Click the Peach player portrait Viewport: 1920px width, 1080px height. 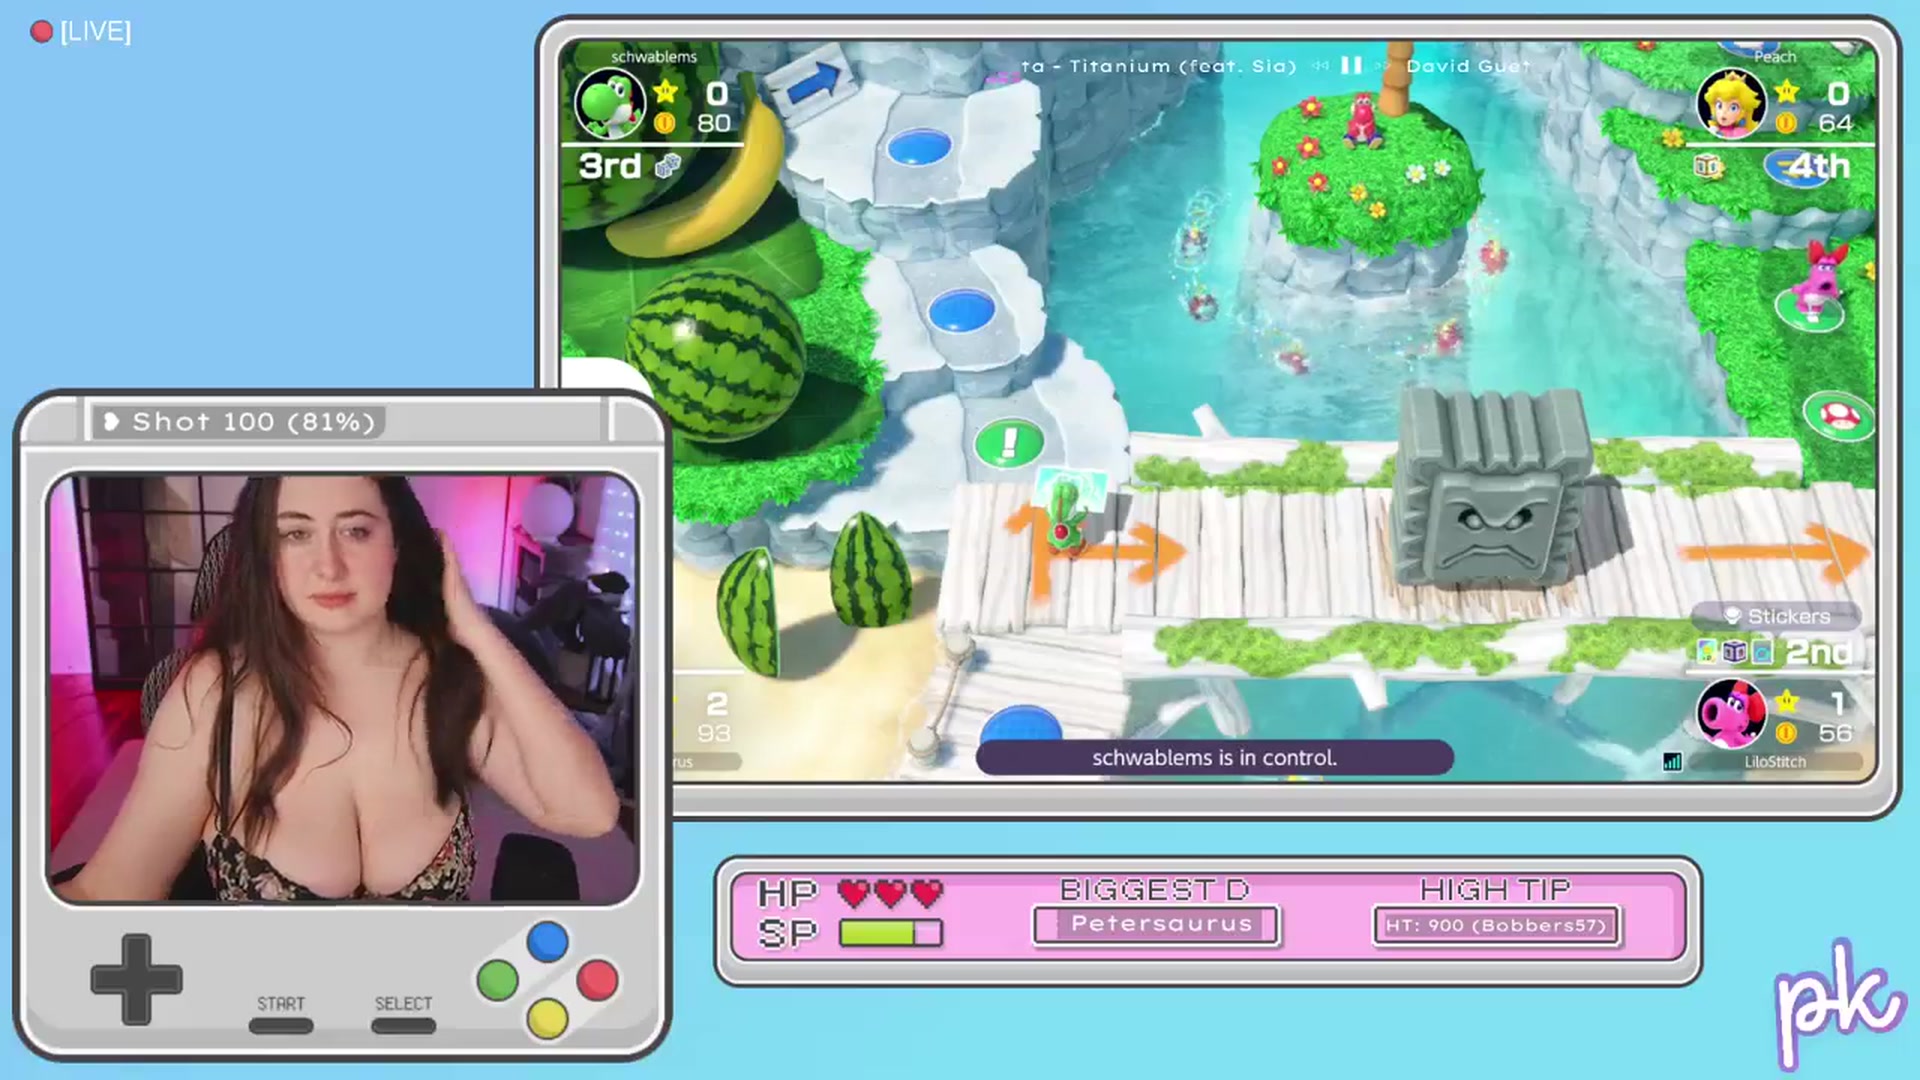pos(1731,104)
